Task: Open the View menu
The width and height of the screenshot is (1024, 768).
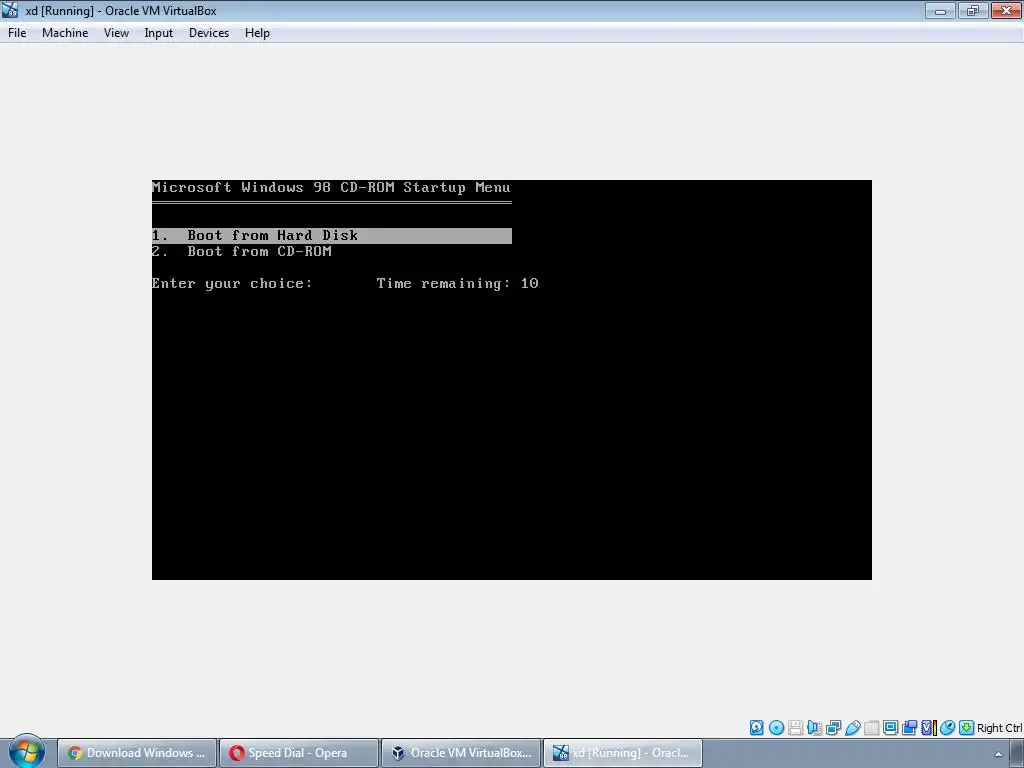Action: click(116, 33)
